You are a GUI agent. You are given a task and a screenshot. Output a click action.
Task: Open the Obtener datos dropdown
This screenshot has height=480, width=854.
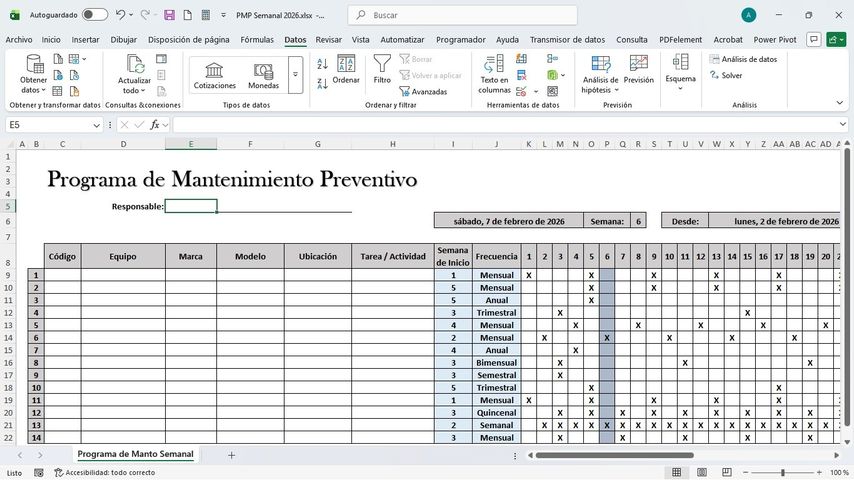pyautogui.click(x=33, y=75)
